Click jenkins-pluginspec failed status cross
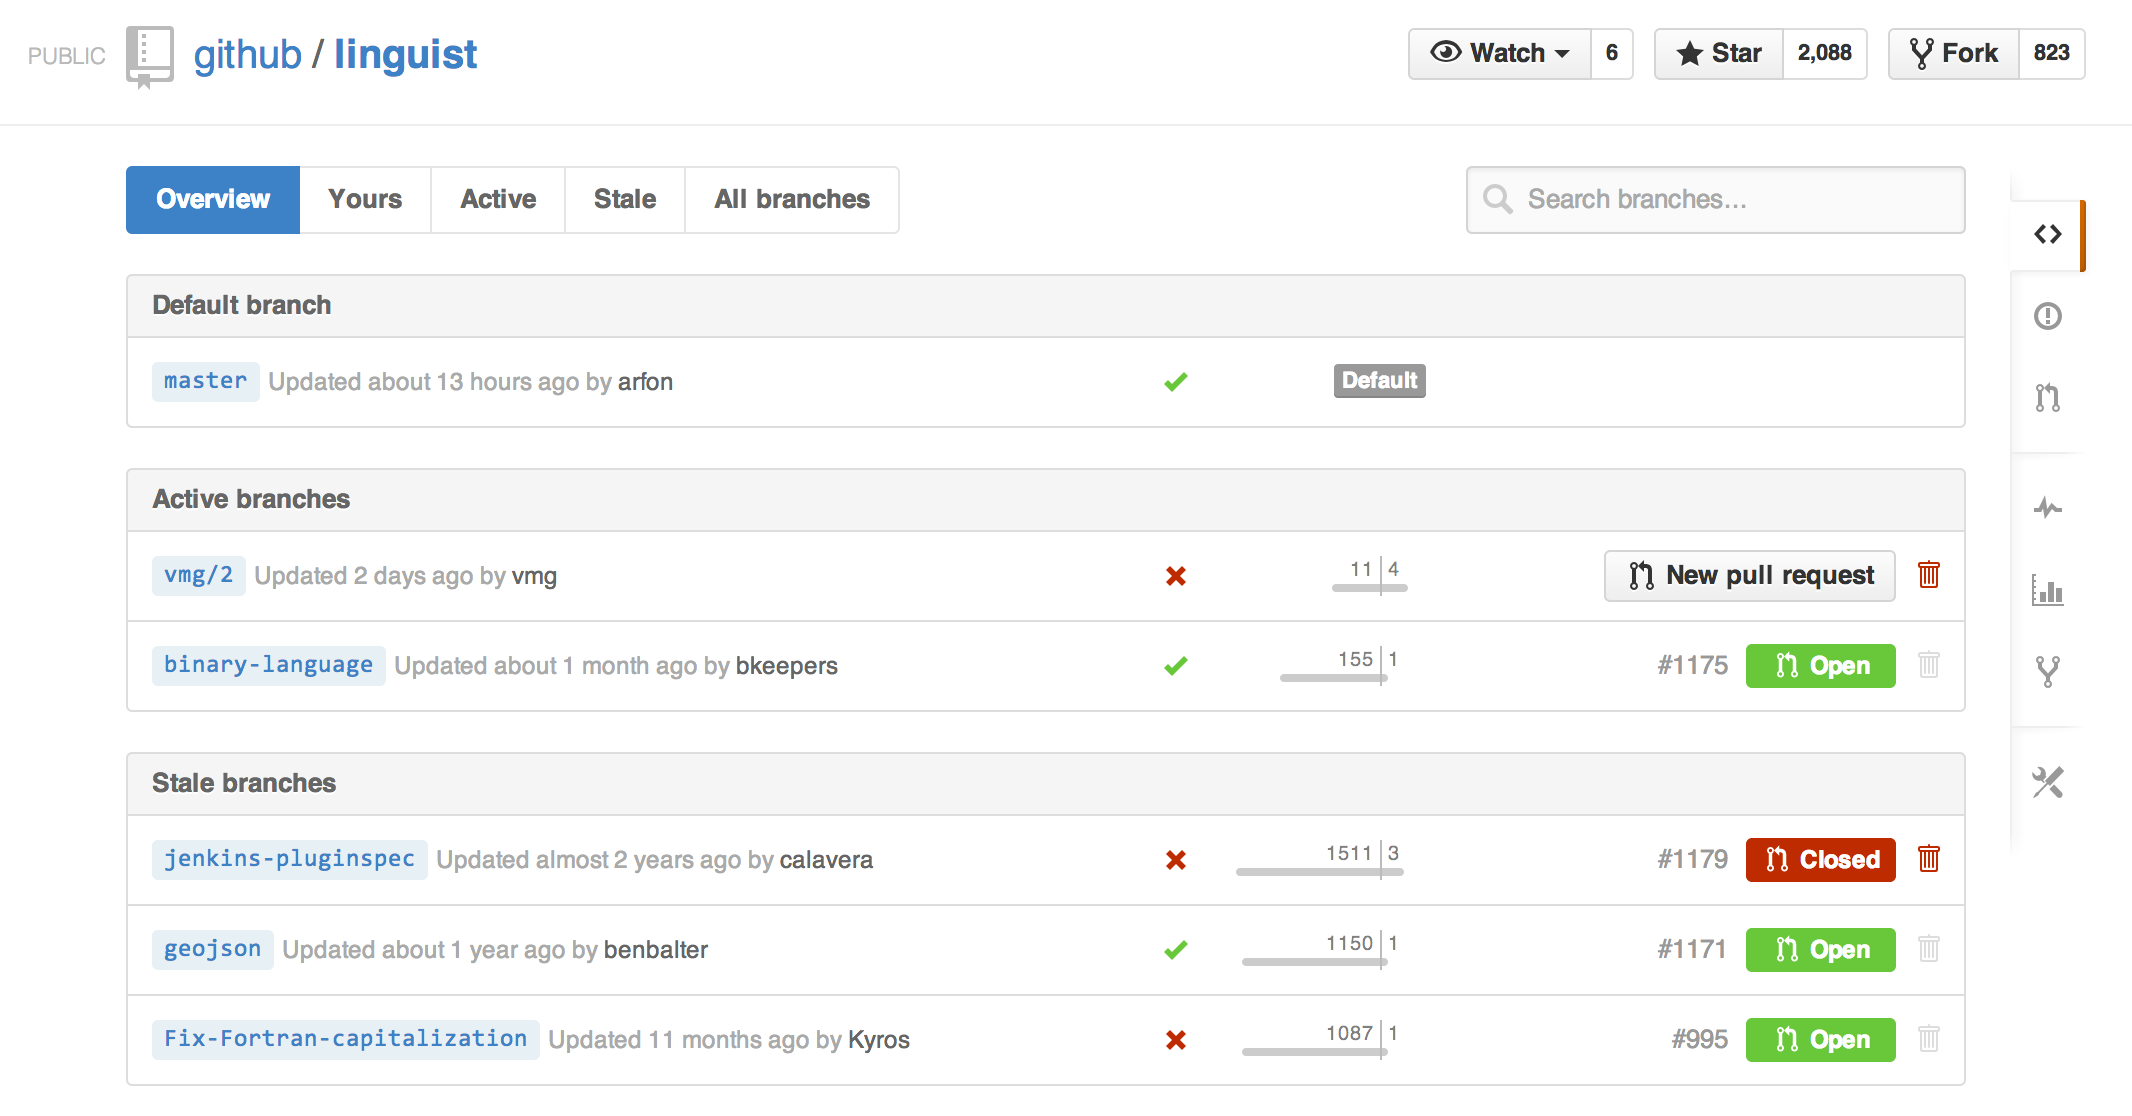 [x=1176, y=860]
